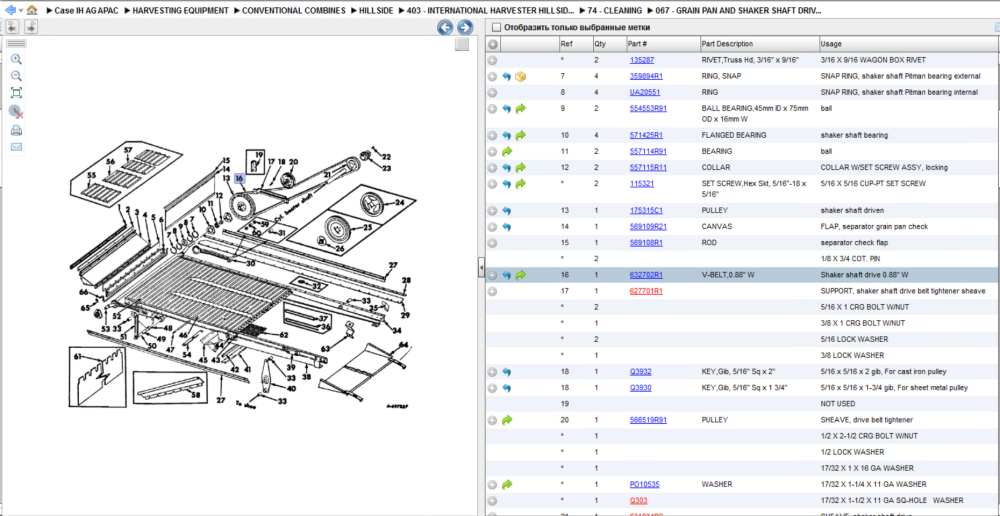This screenshot has width=1000, height=516.
Task: Click the collapse-left panel toolbar icon
Action: pos(12,27)
